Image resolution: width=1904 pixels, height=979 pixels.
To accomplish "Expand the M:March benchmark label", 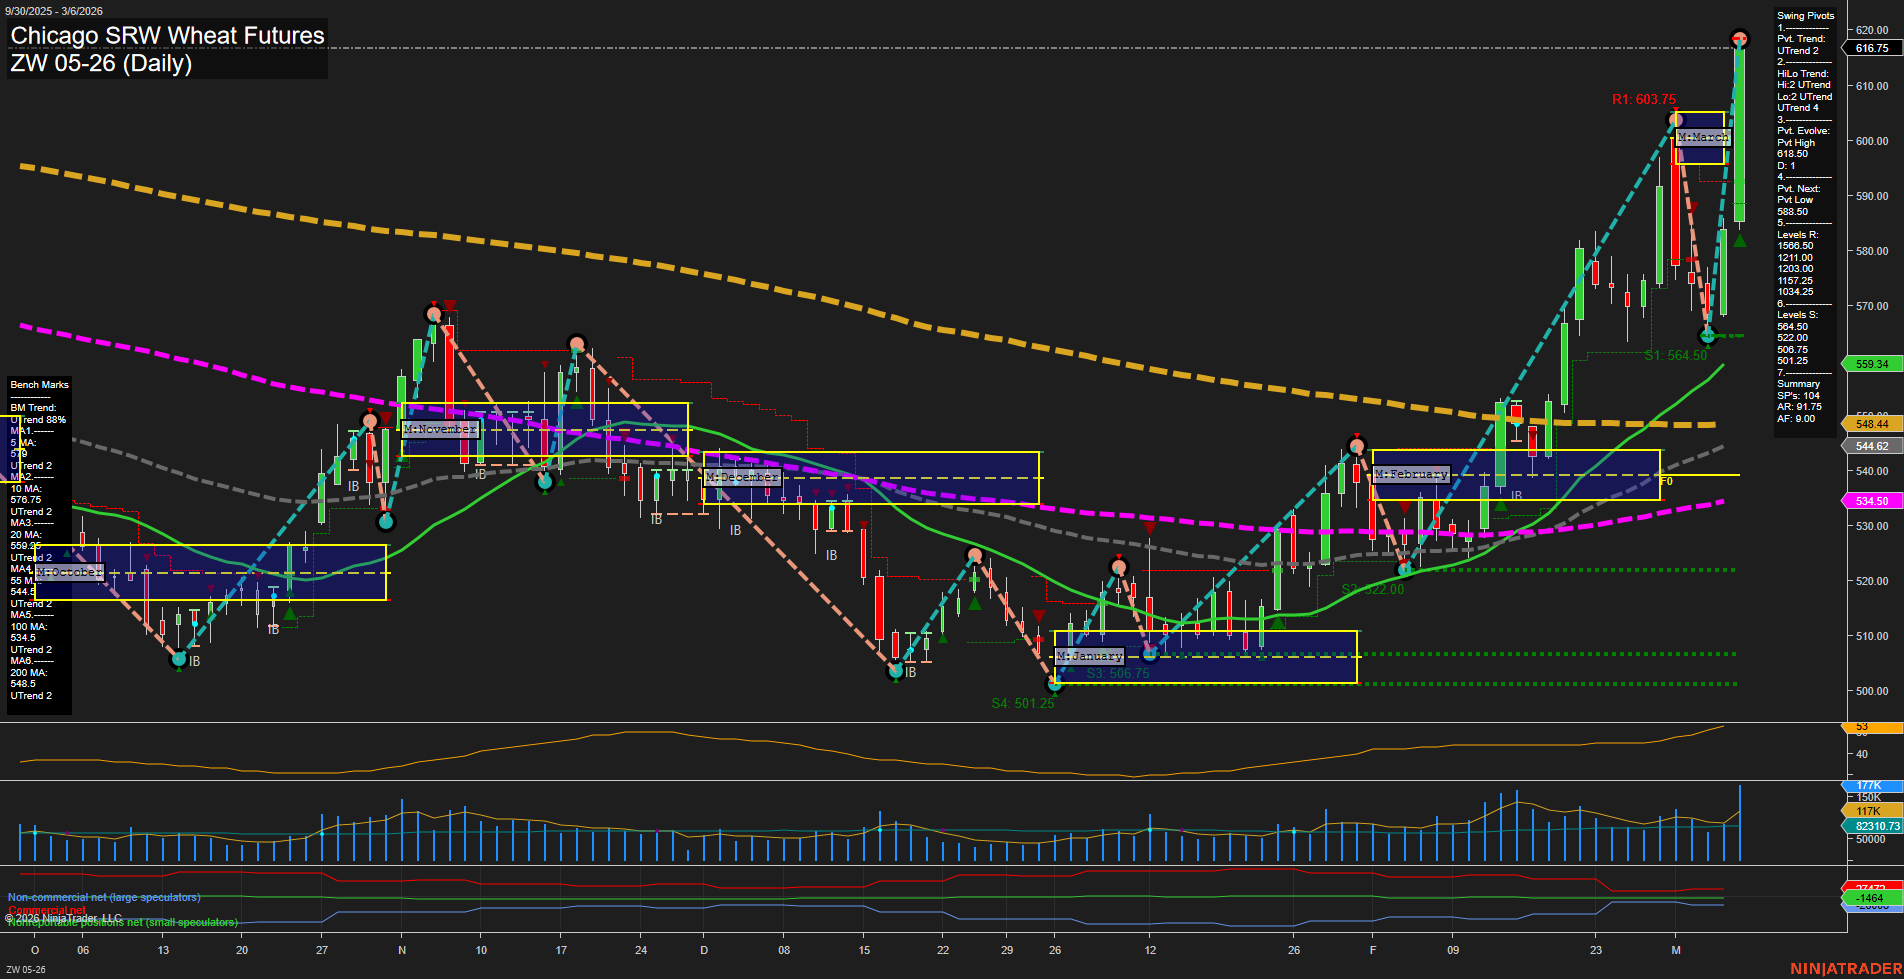I will click(x=1702, y=137).
